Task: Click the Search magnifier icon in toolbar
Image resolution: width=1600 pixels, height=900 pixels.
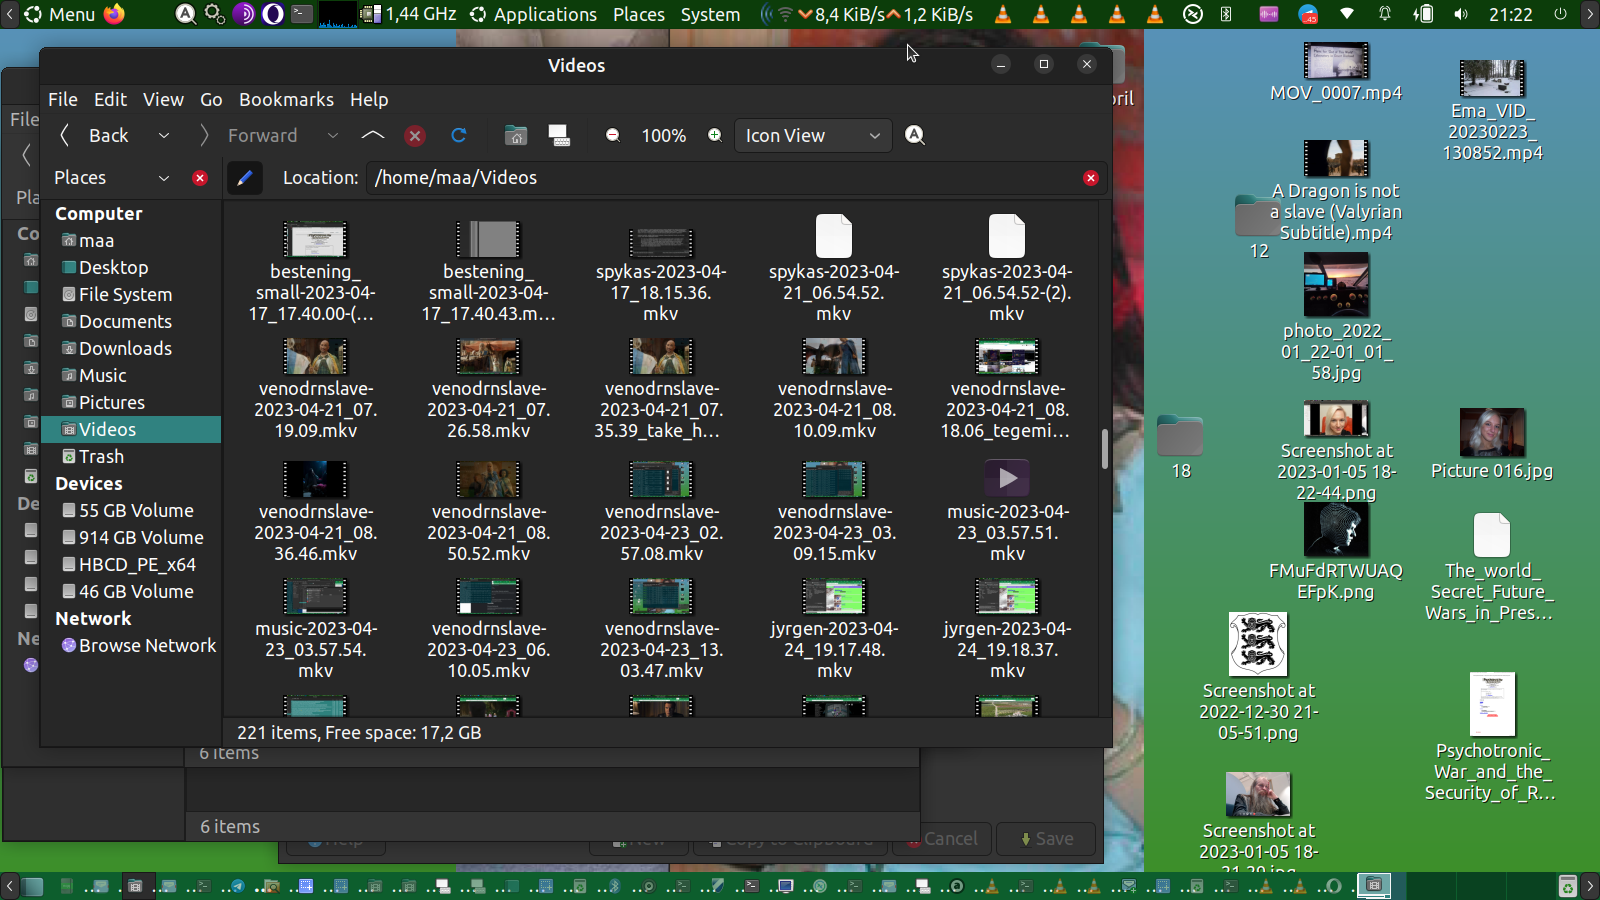Action: coord(915,136)
